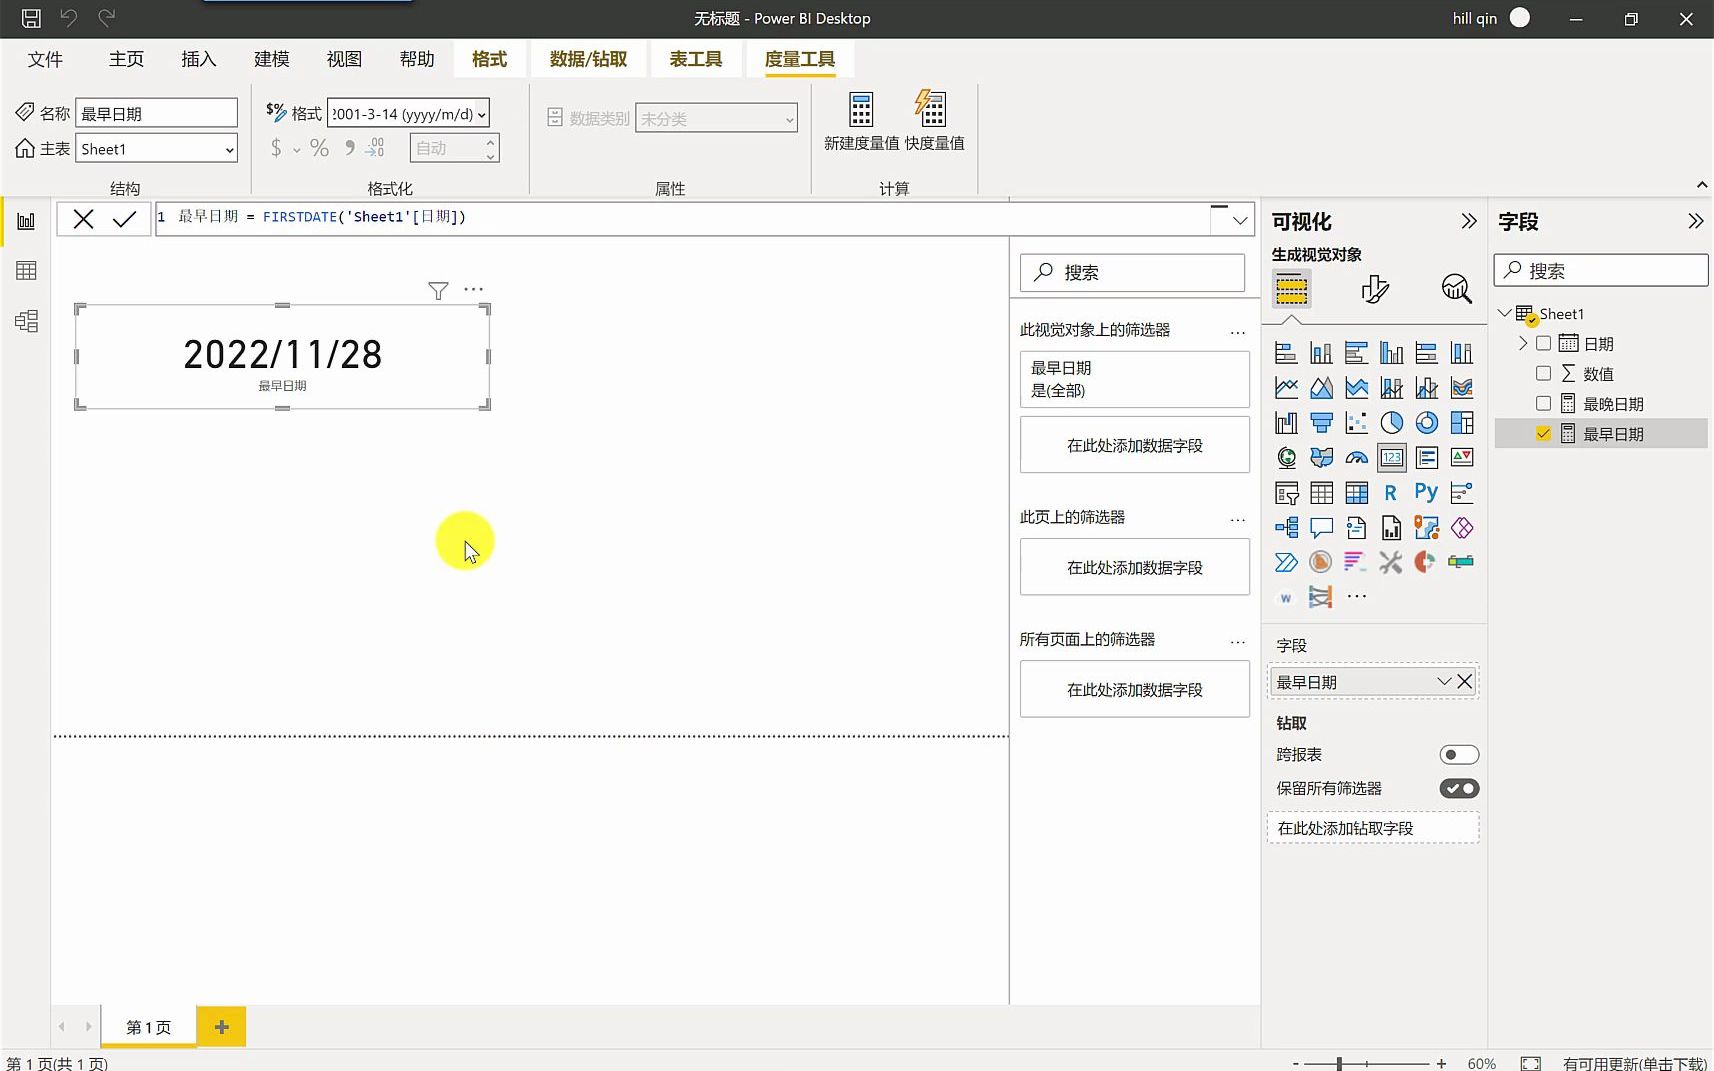
Task: Open the Analytics magnifier pane
Action: tap(1456, 289)
